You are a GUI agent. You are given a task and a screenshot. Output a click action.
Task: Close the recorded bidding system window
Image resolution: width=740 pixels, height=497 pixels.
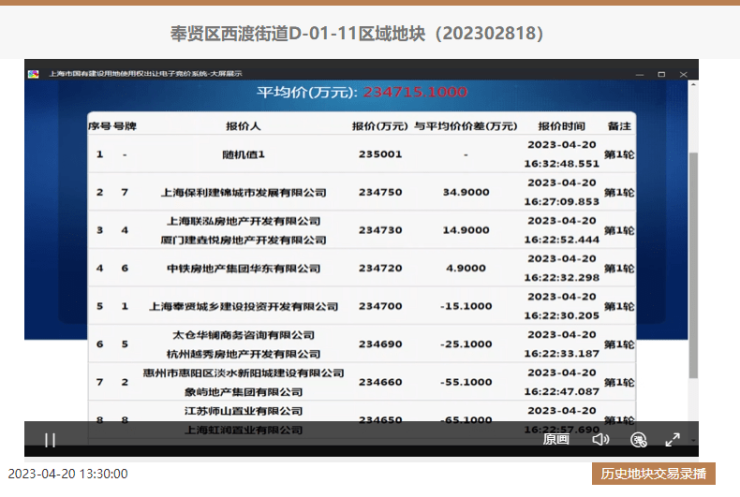click(683, 75)
